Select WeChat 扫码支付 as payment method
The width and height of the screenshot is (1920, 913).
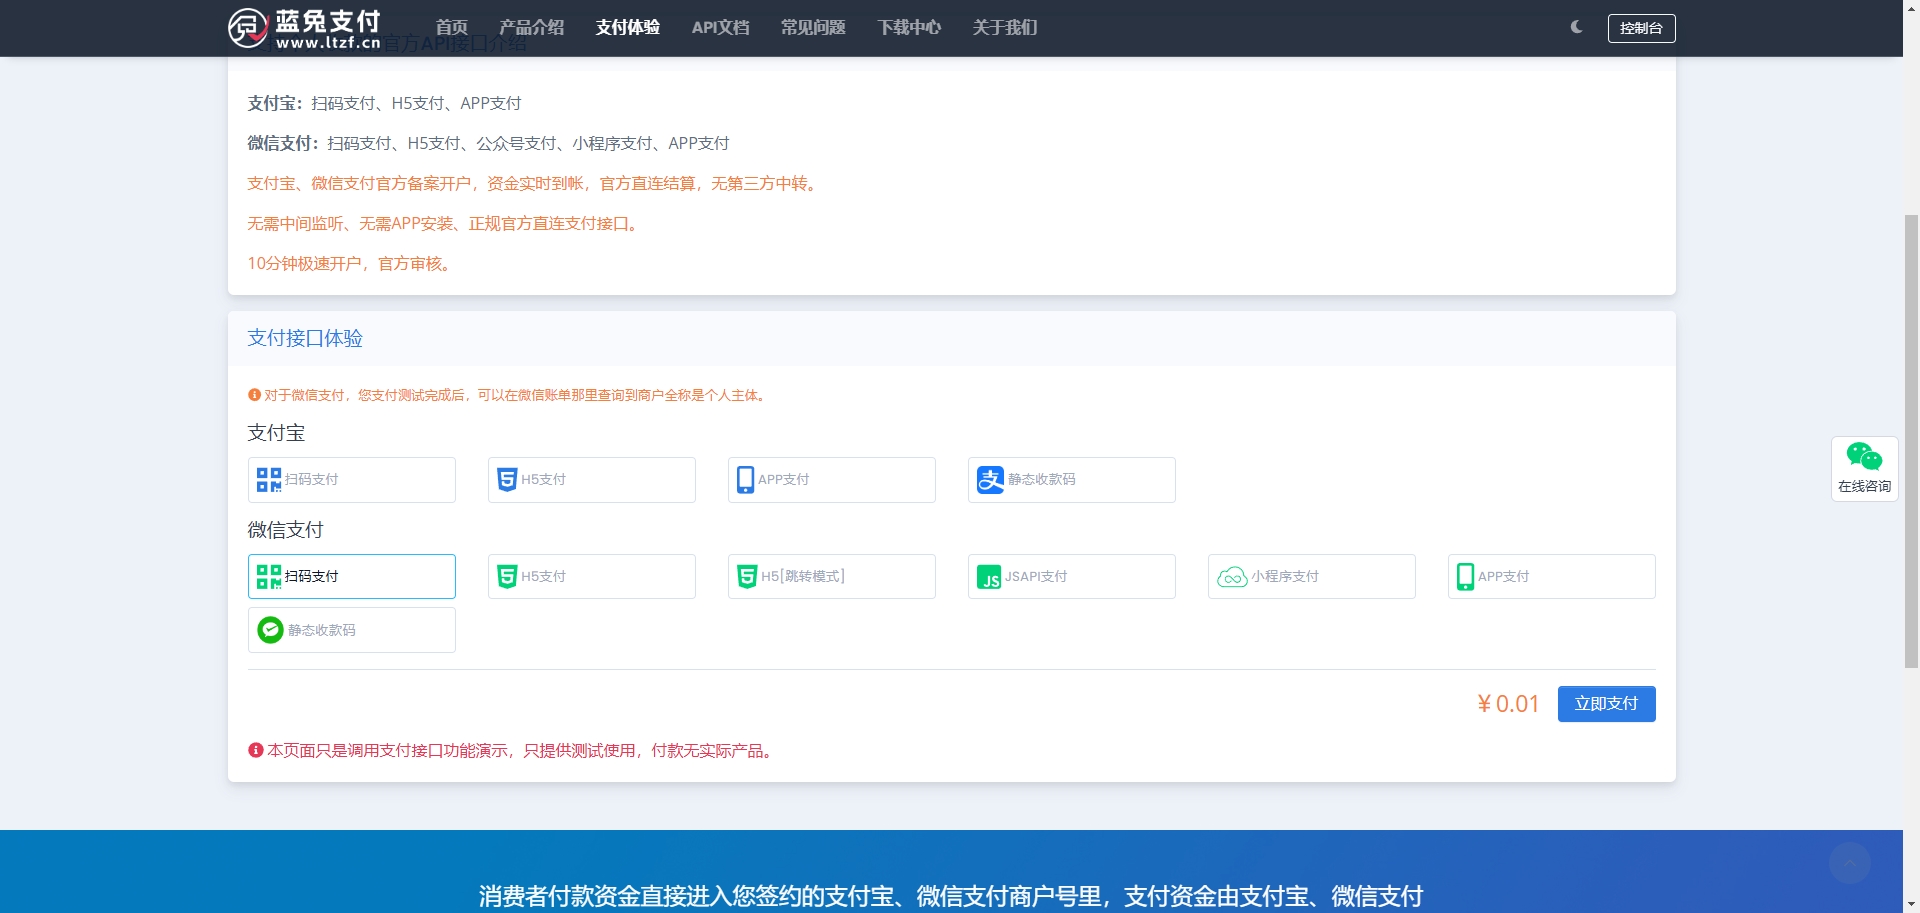351,576
